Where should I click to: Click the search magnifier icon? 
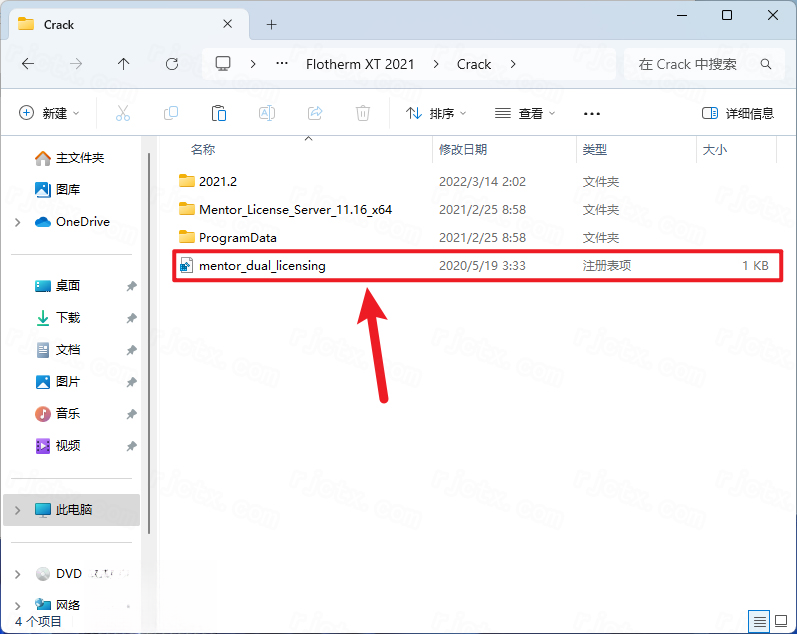click(x=765, y=64)
